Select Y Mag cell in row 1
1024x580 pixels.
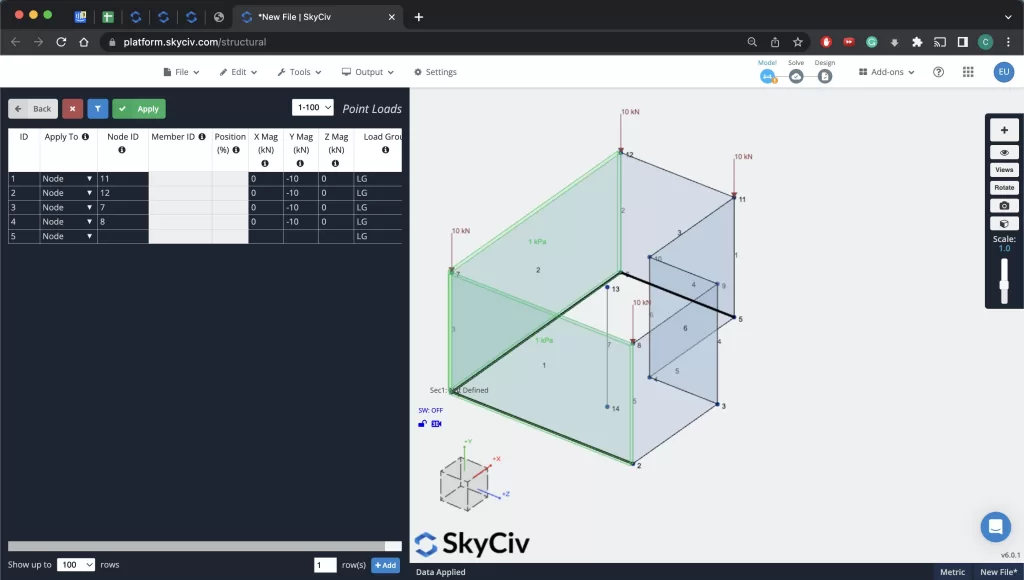point(300,178)
